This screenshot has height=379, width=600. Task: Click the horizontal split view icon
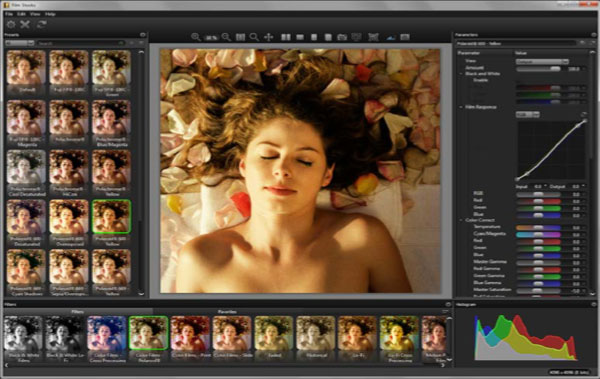pos(300,37)
